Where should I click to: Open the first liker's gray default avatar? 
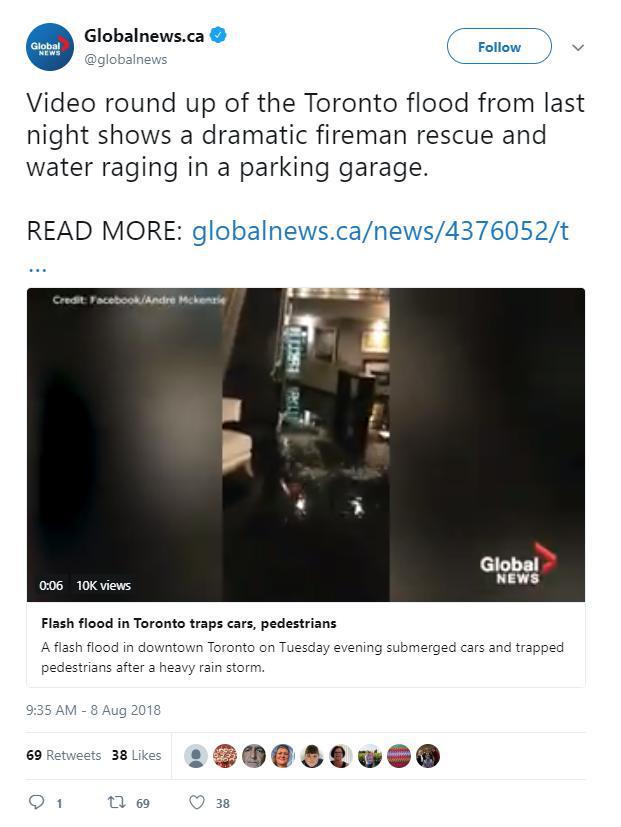(x=196, y=756)
